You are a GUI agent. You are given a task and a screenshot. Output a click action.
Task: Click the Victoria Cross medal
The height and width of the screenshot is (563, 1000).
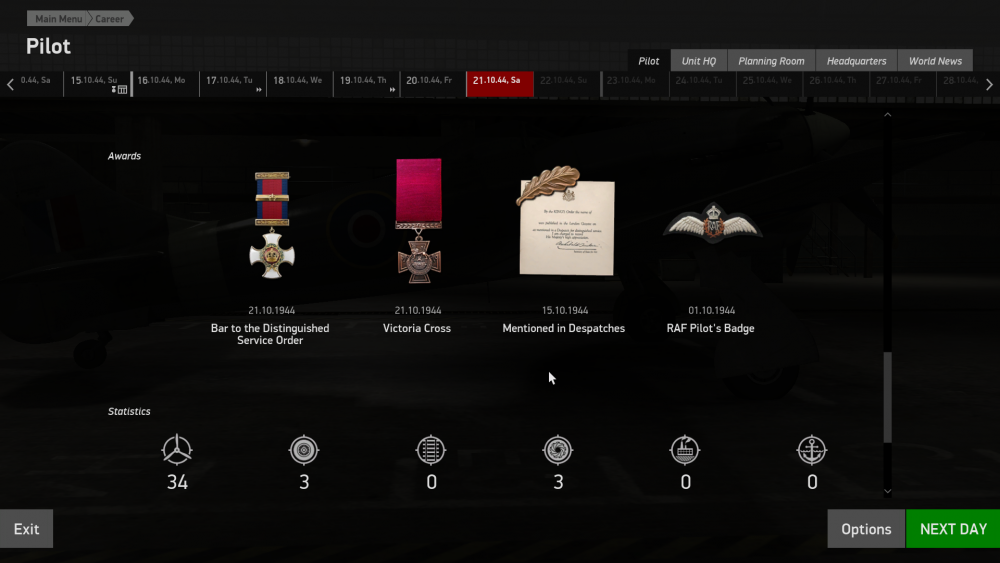point(418,221)
